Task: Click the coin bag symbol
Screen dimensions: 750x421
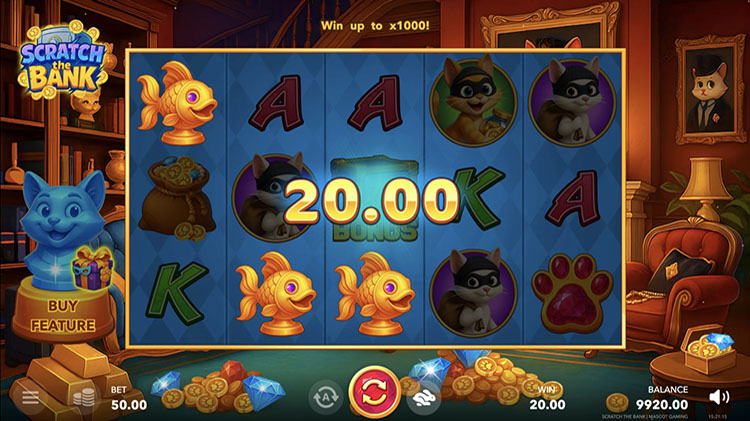Action: pyautogui.click(x=178, y=198)
